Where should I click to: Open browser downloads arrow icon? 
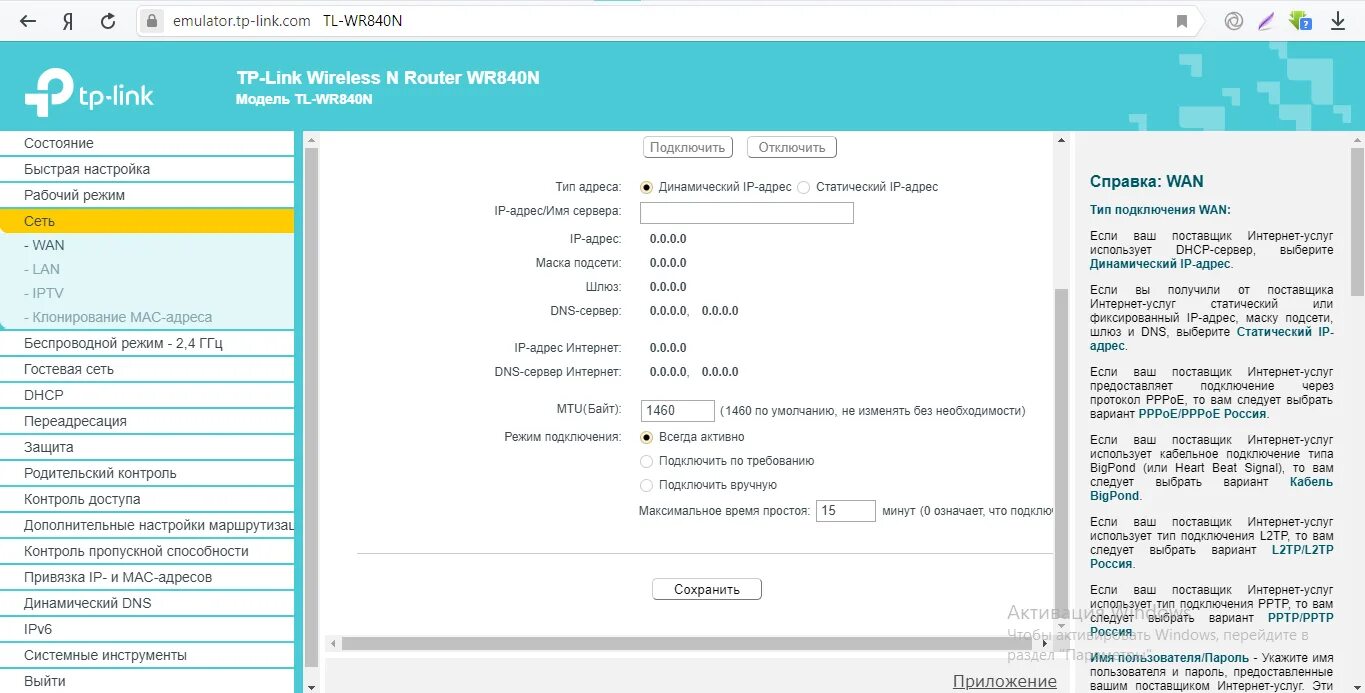(x=1338, y=21)
